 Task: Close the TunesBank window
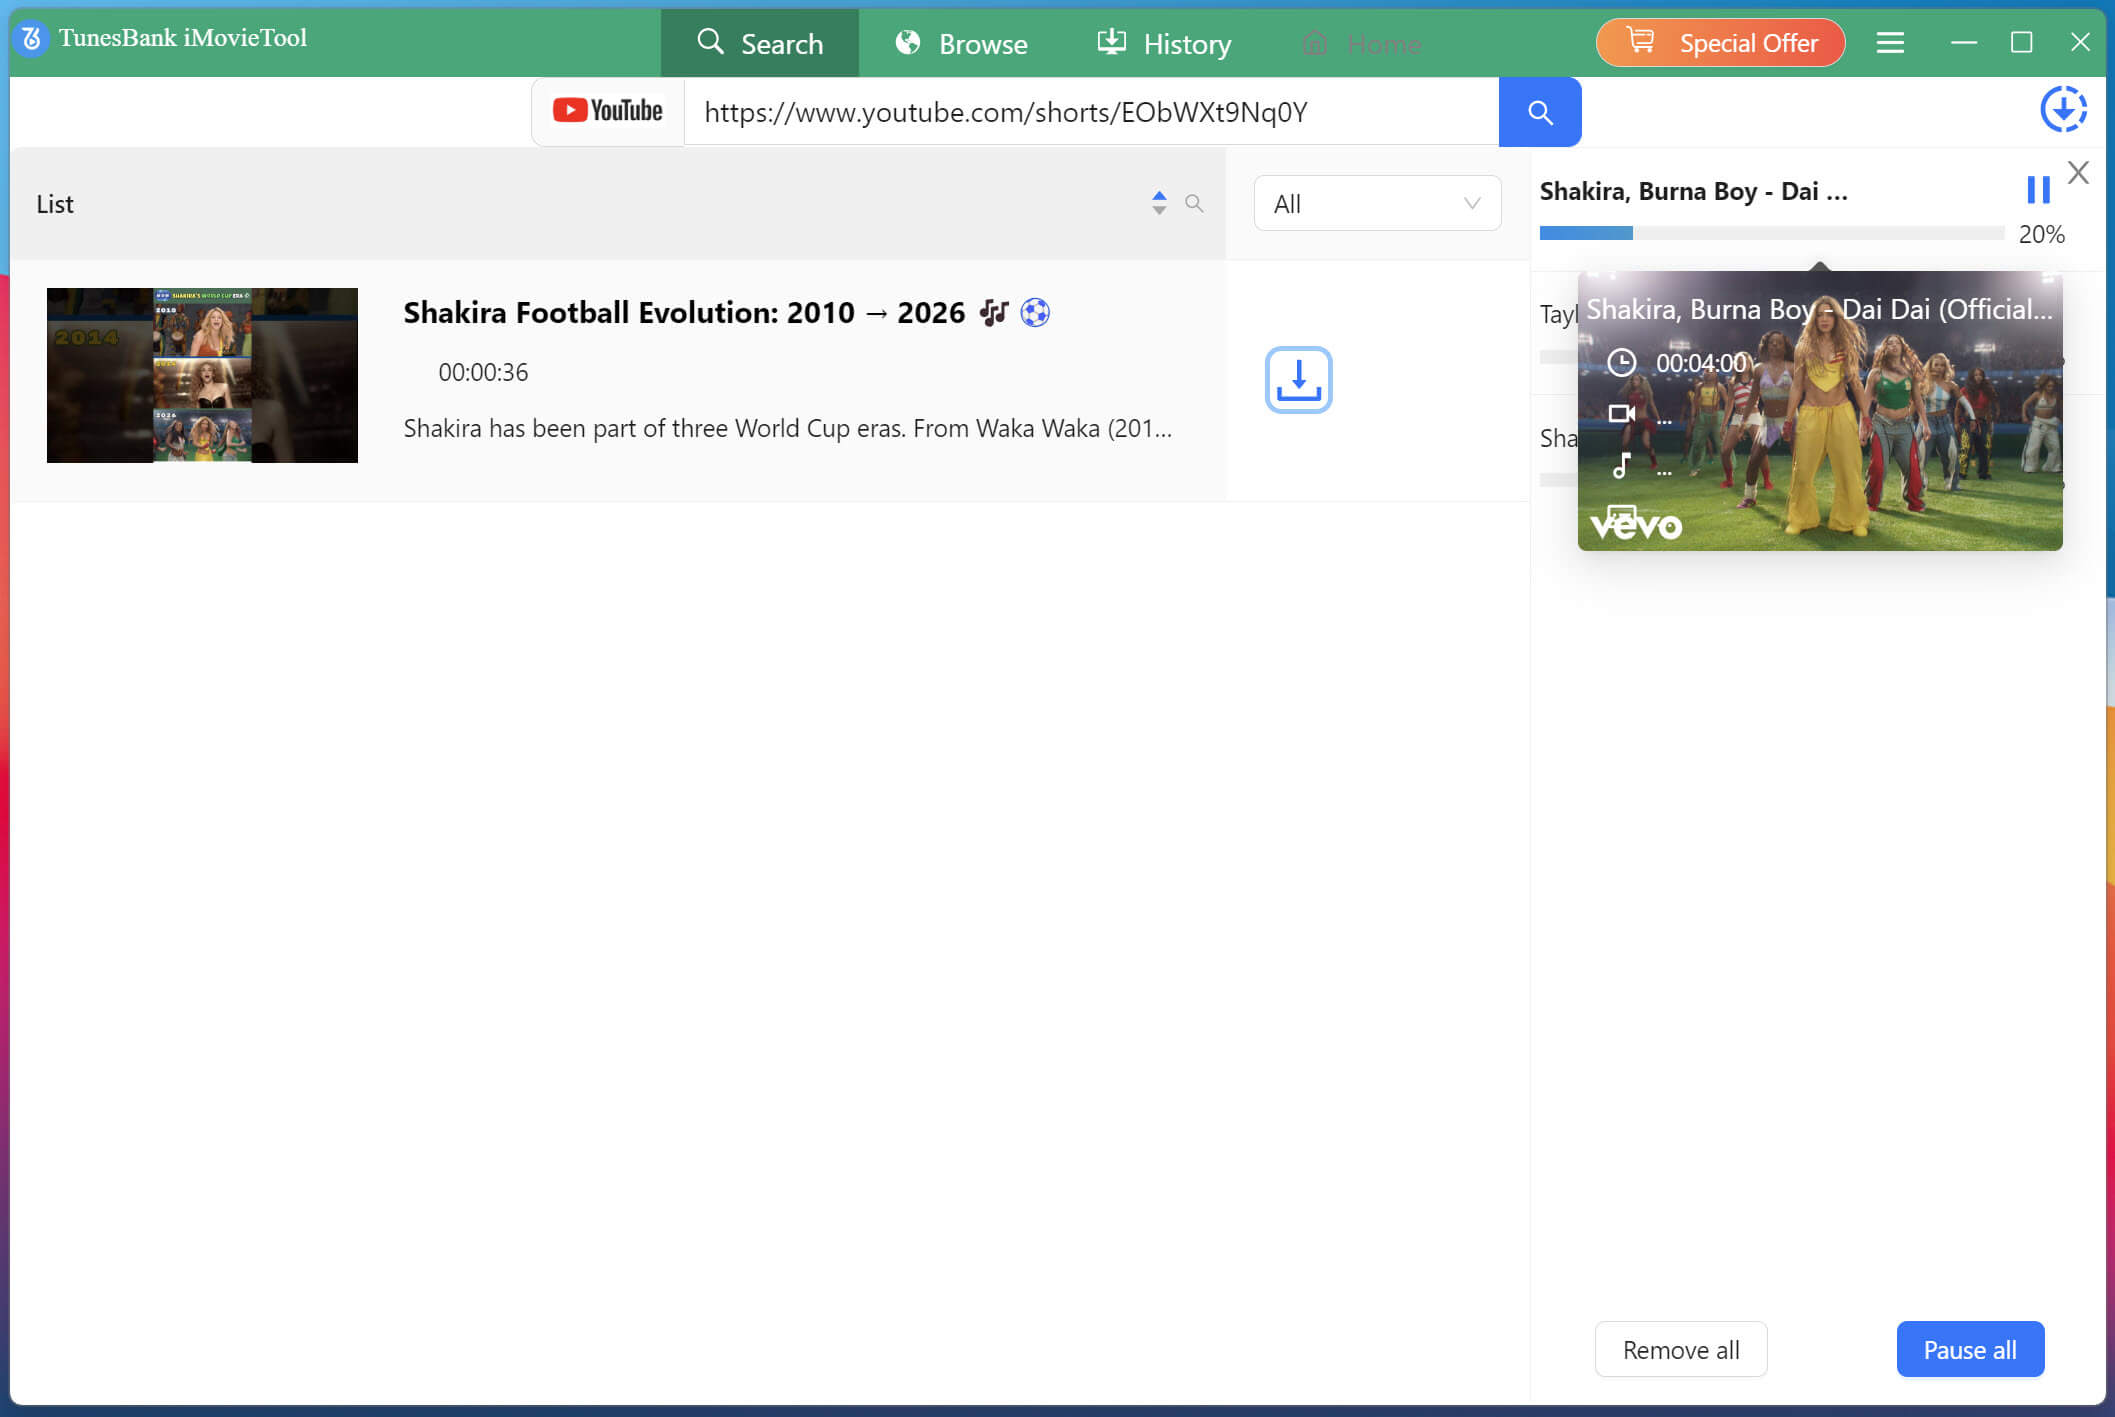[2080, 42]
